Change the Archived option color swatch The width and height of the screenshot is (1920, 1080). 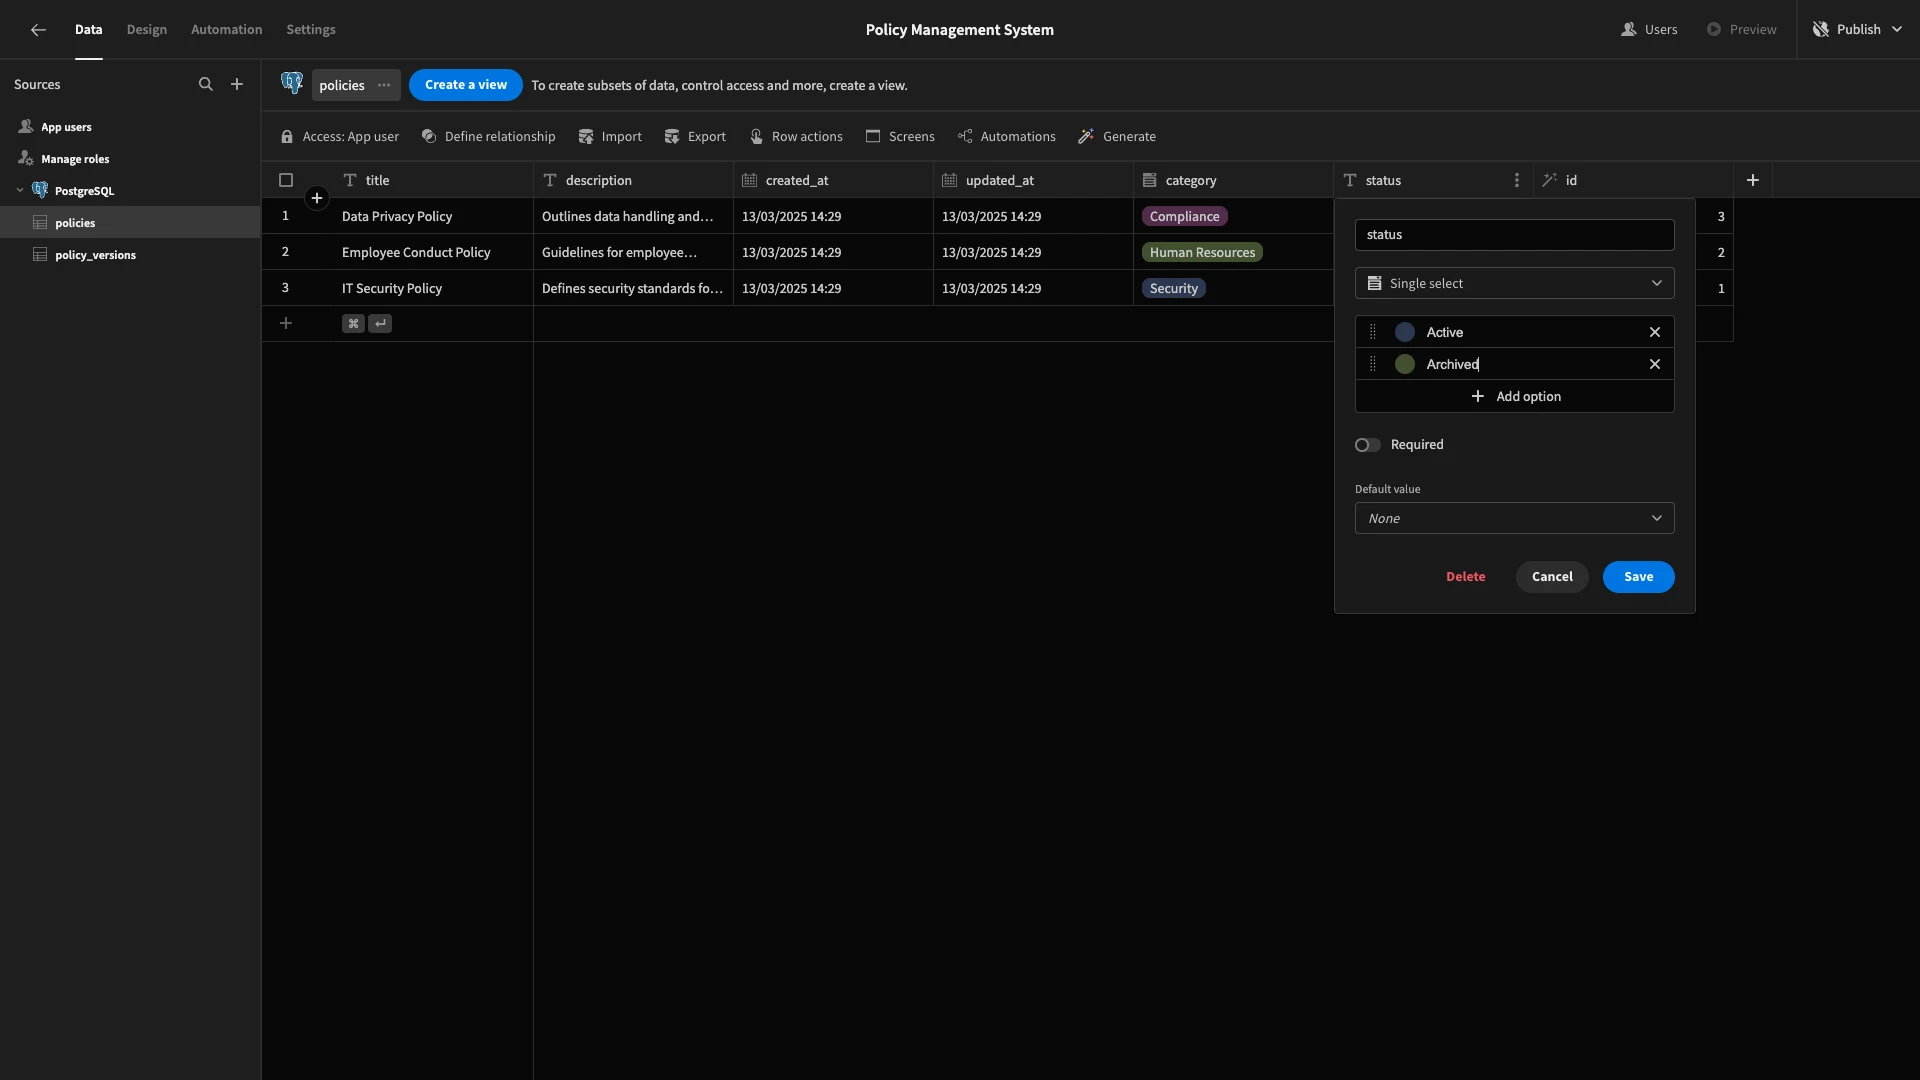[1405, 364]
